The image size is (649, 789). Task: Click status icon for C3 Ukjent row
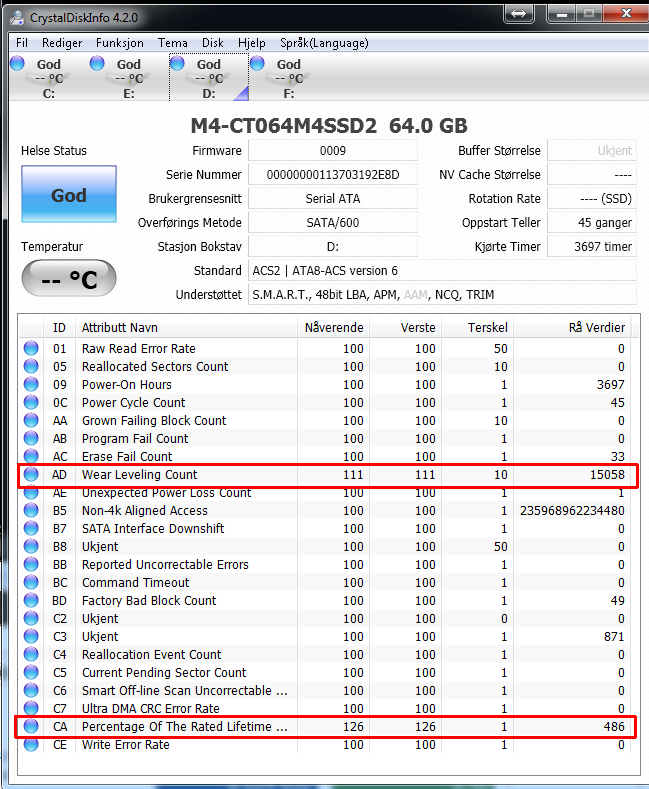31,637
